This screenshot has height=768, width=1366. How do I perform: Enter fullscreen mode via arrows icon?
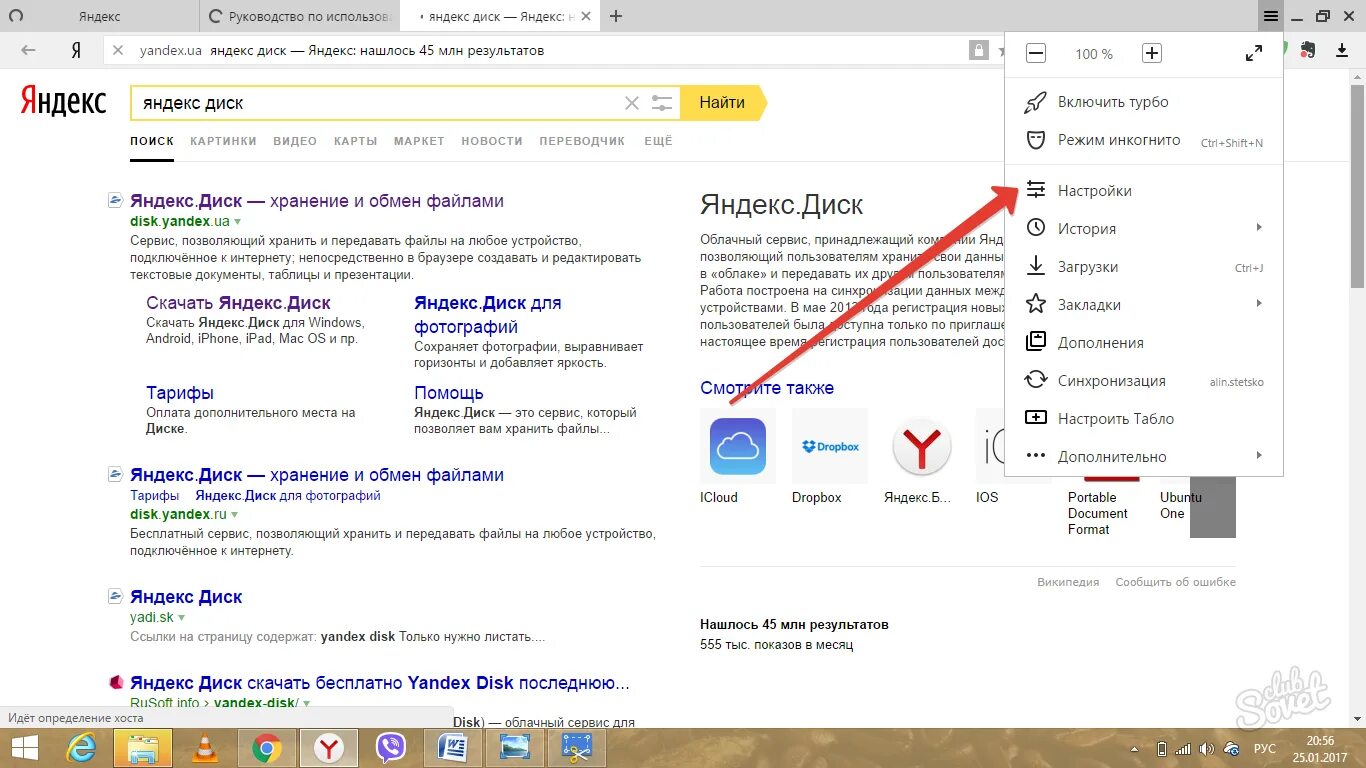[1254, 54]
